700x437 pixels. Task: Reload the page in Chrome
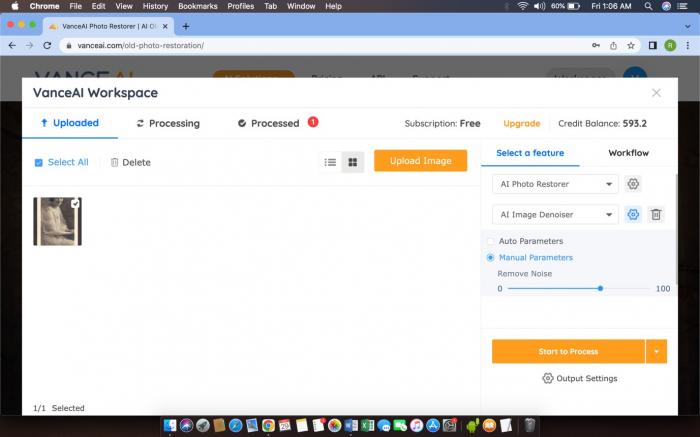(x=47, y=46)
